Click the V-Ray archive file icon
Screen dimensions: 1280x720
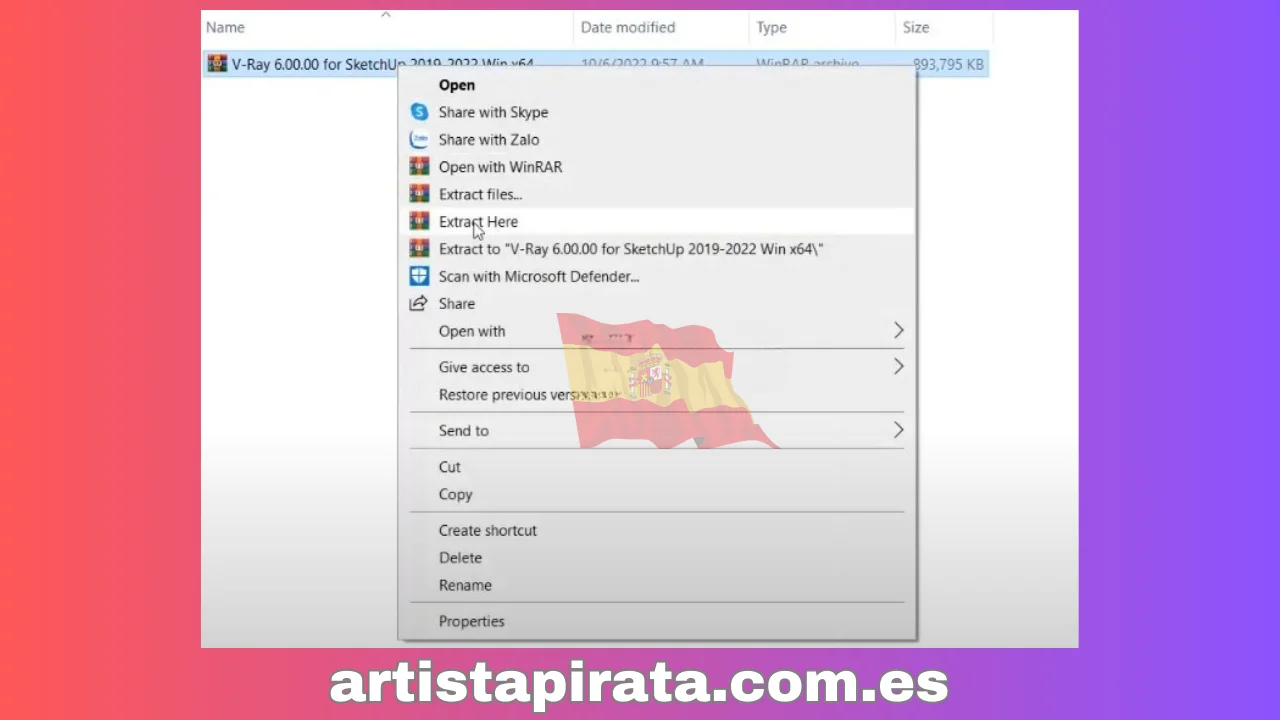217,64
